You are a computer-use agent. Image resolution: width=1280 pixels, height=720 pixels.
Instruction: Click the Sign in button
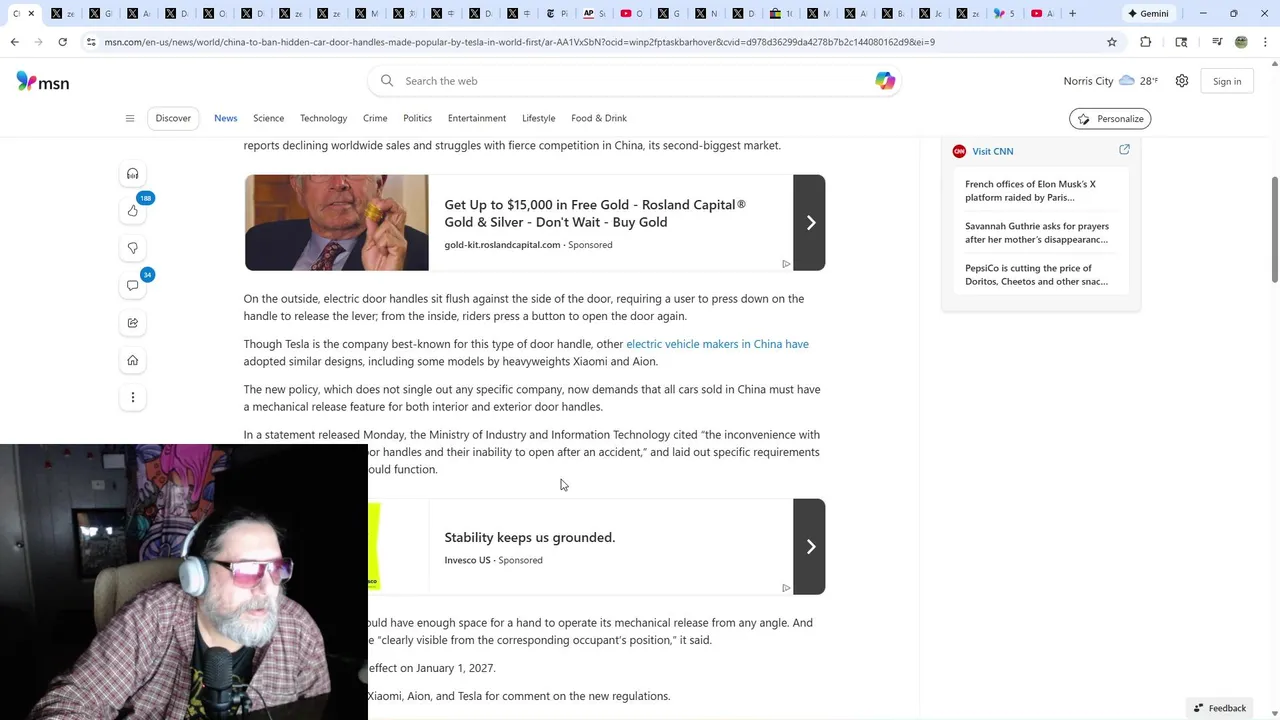(x=1227, y=81)
